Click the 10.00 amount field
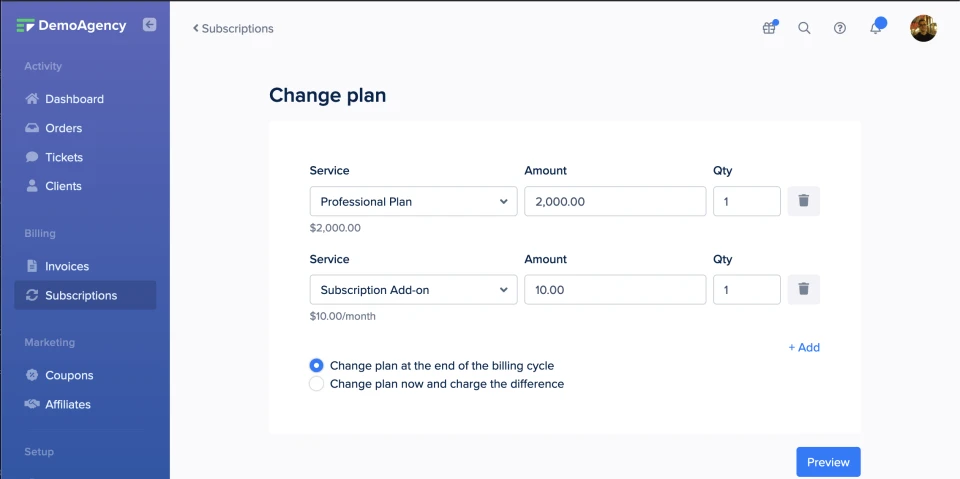 tap(615, 289)
